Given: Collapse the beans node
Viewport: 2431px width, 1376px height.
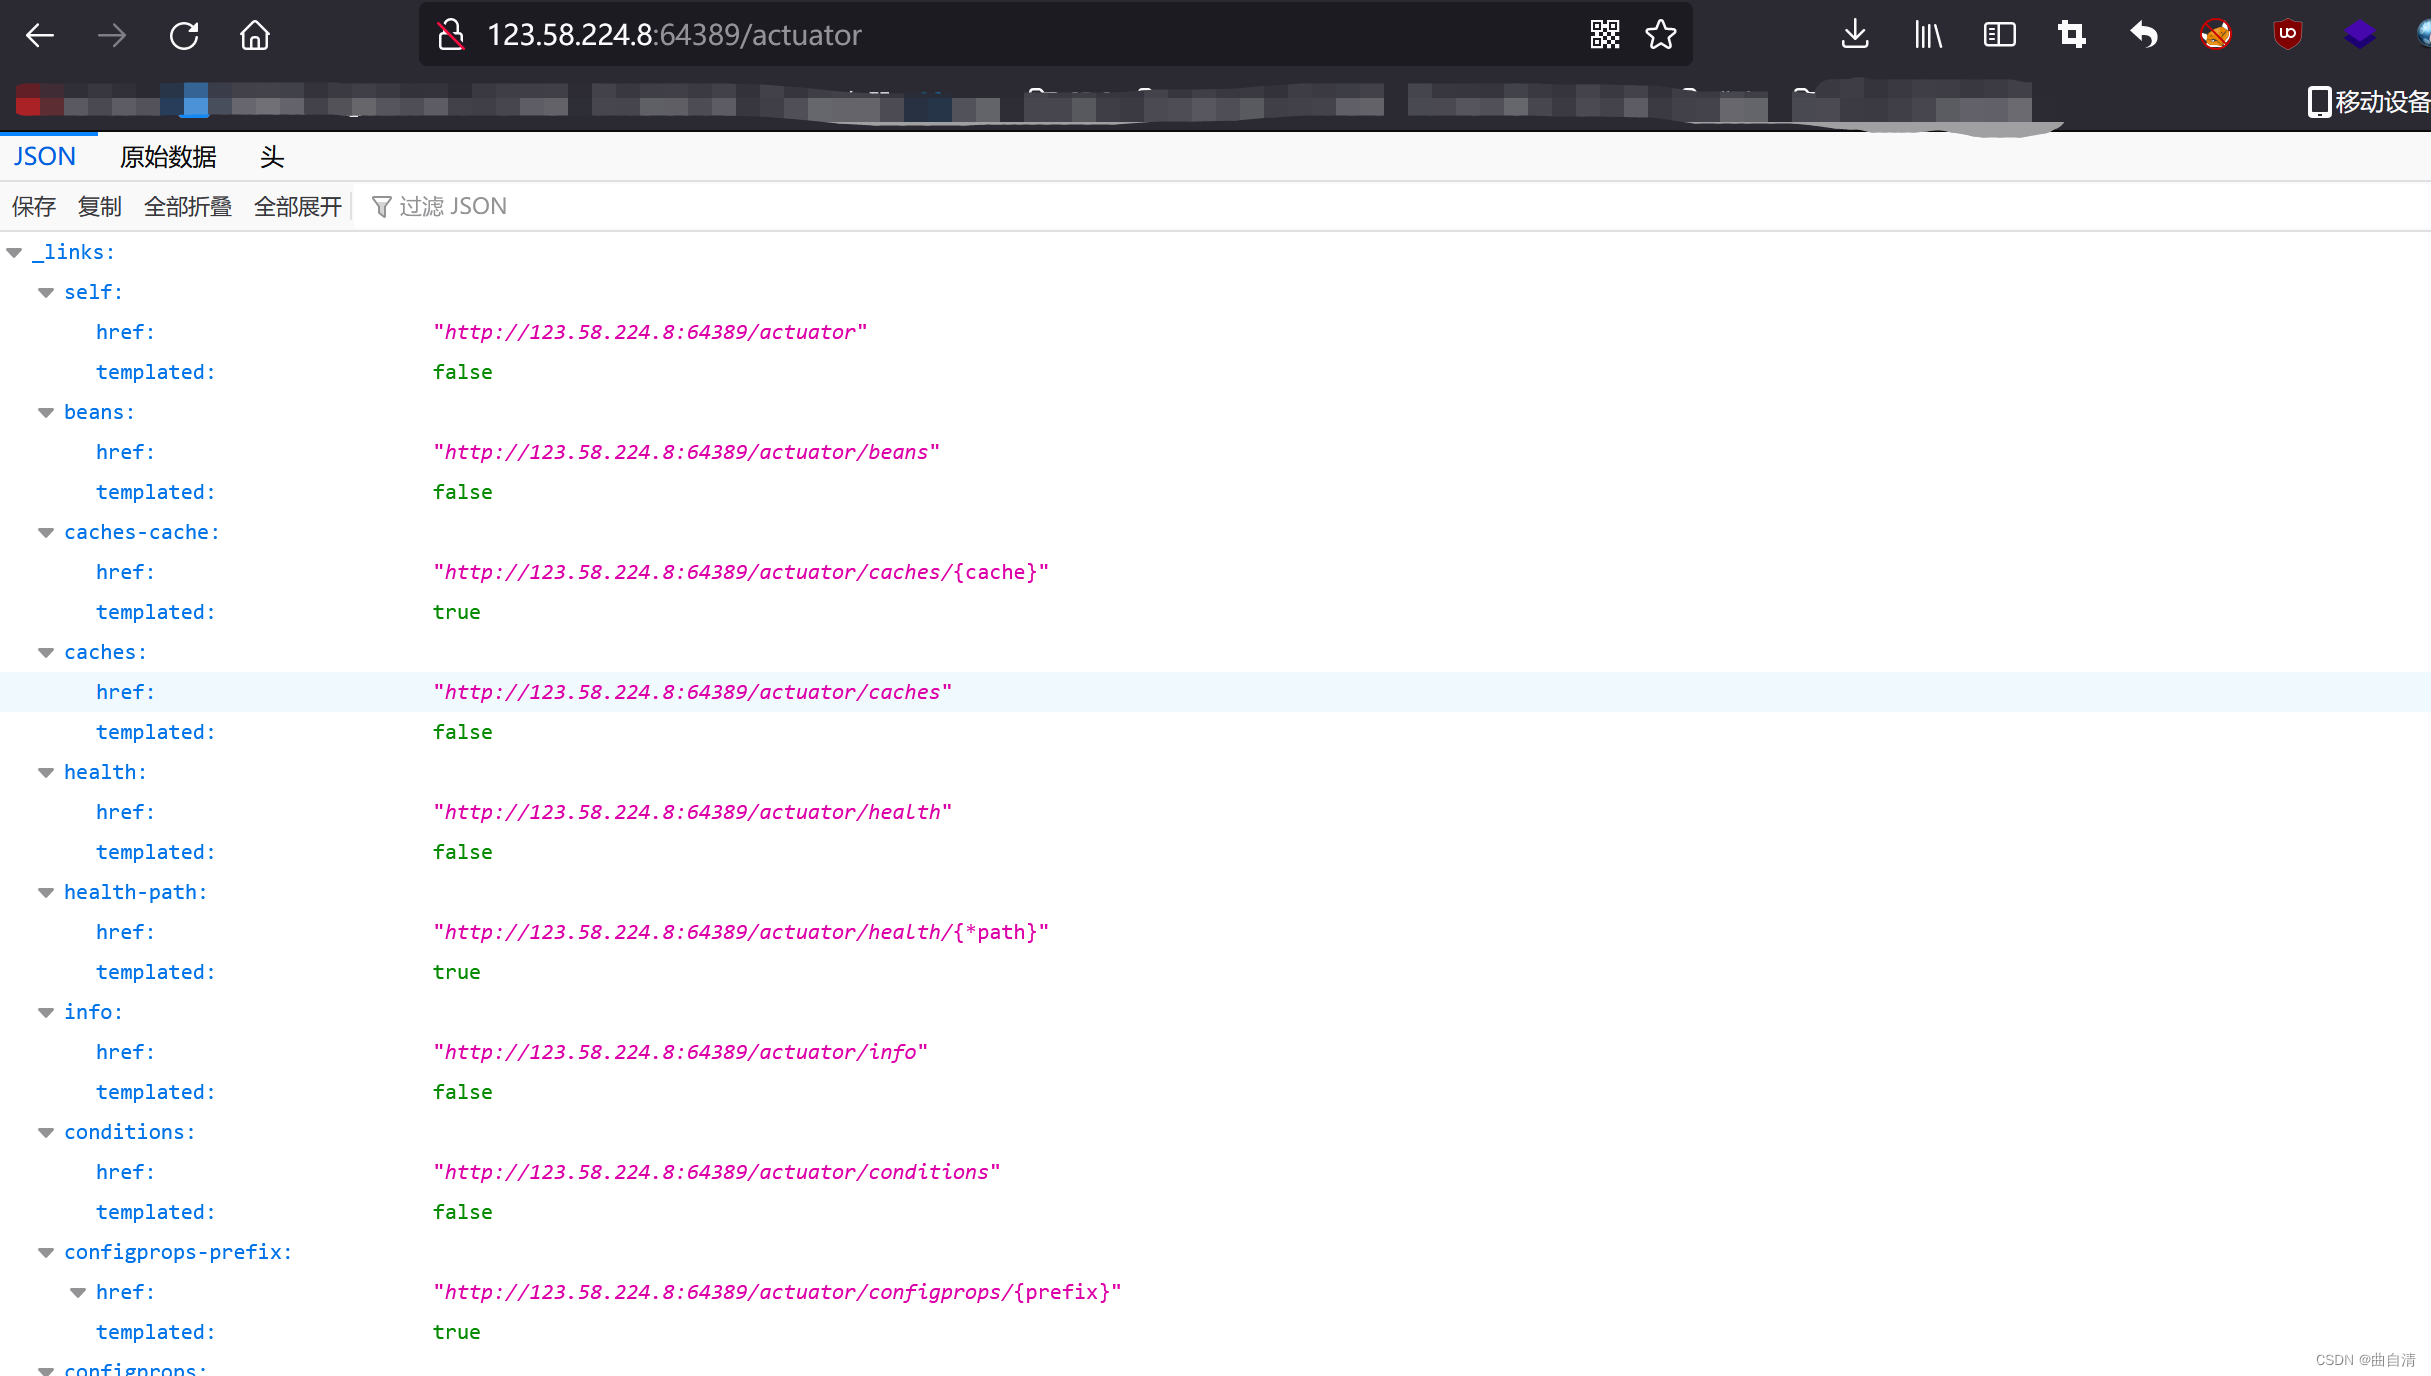Looking at the screenshot, I should pos(46,413).
